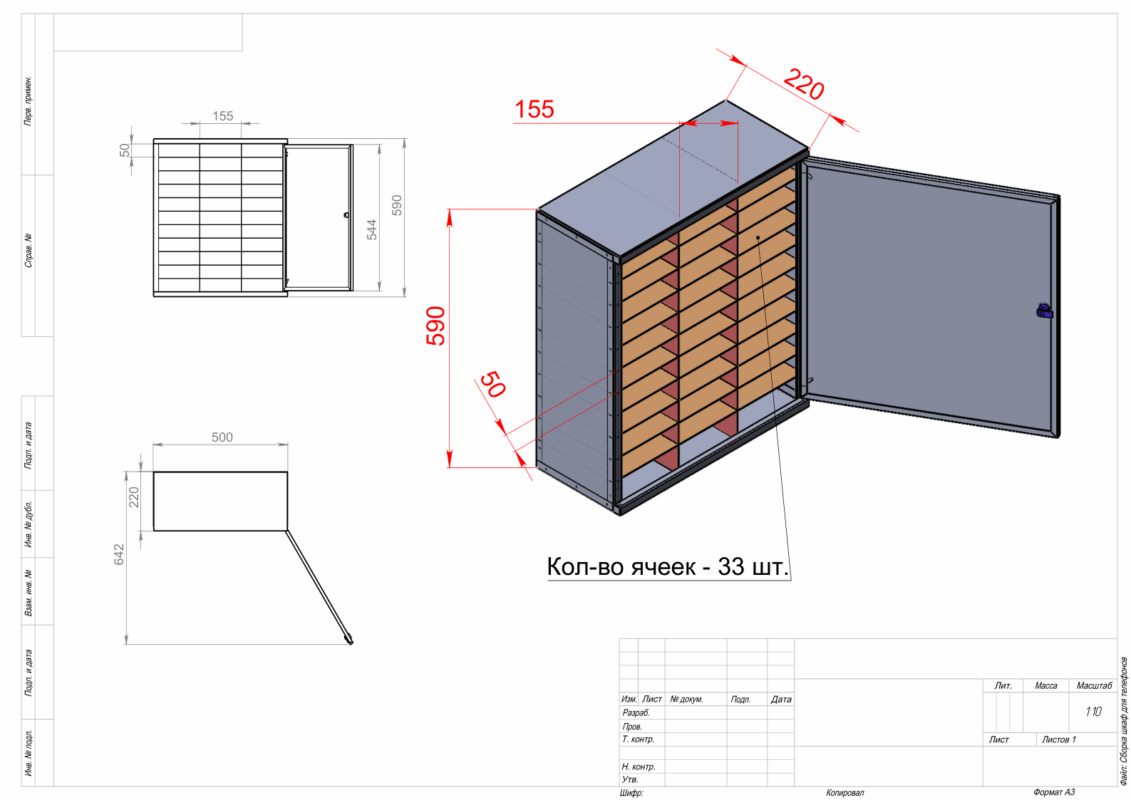Select the grey top panel of the cabinet
The height and width of the screenshot is (800, 1131).
point(670,180)
